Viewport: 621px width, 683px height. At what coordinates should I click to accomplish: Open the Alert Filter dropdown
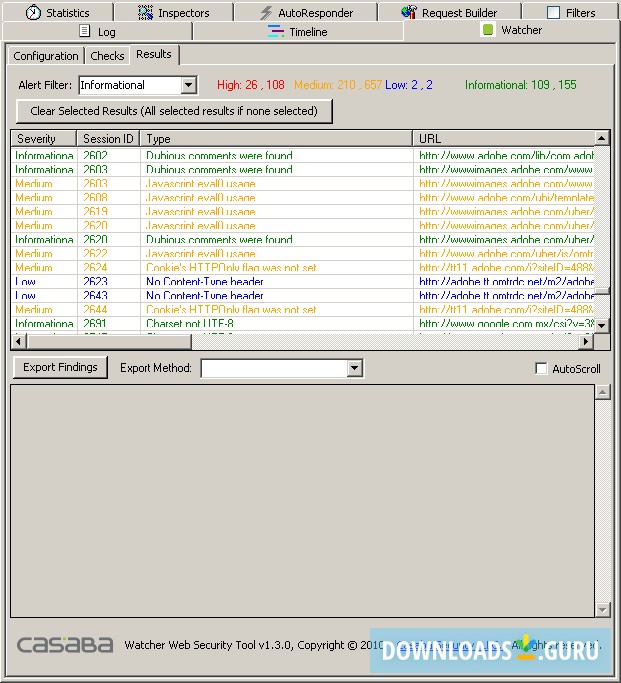(189, 85)
